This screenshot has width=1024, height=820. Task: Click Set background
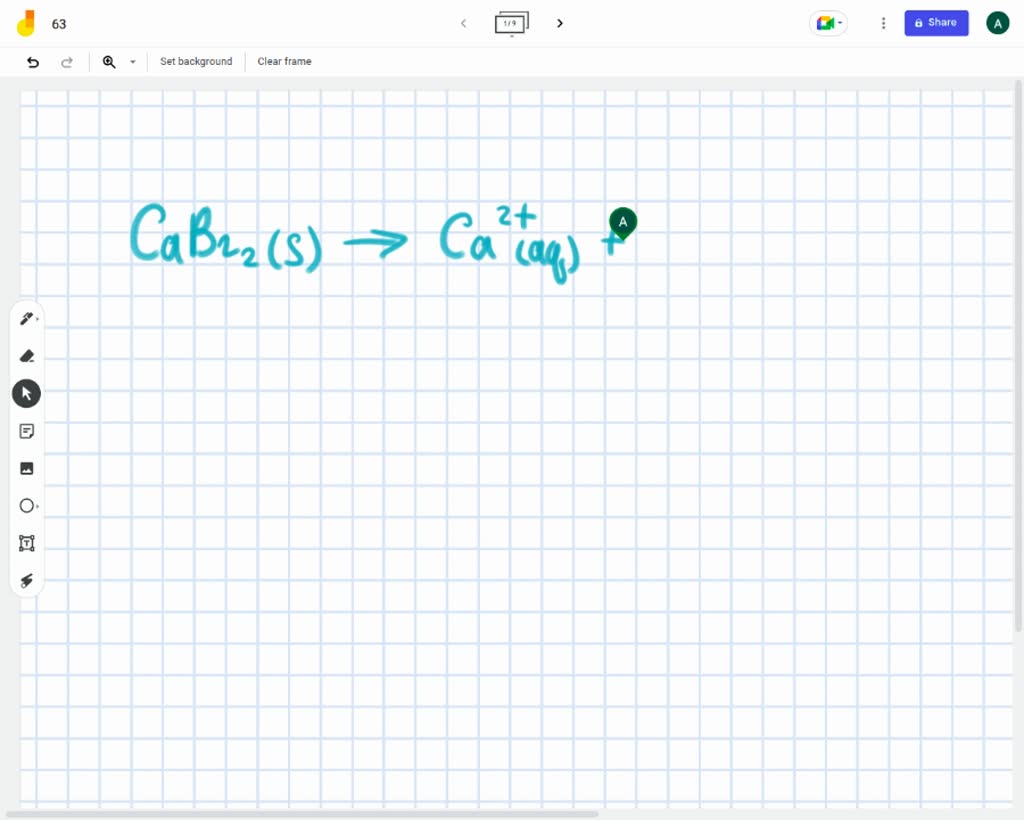pyautogui.click(x=196, y=61)
